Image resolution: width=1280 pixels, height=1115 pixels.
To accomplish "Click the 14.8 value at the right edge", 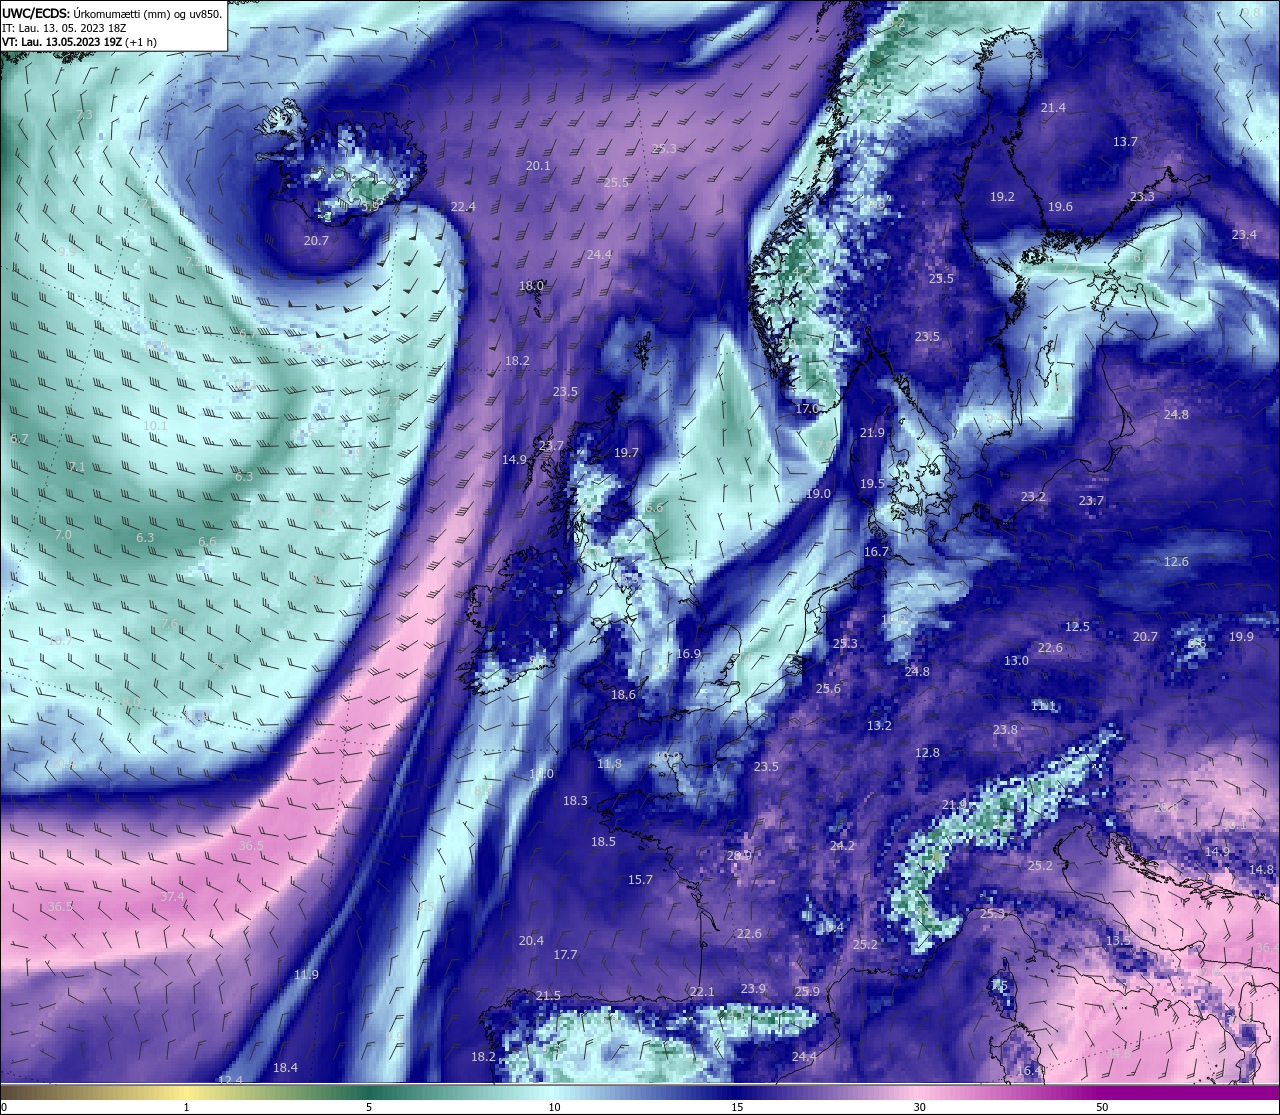I will 1261,870.
